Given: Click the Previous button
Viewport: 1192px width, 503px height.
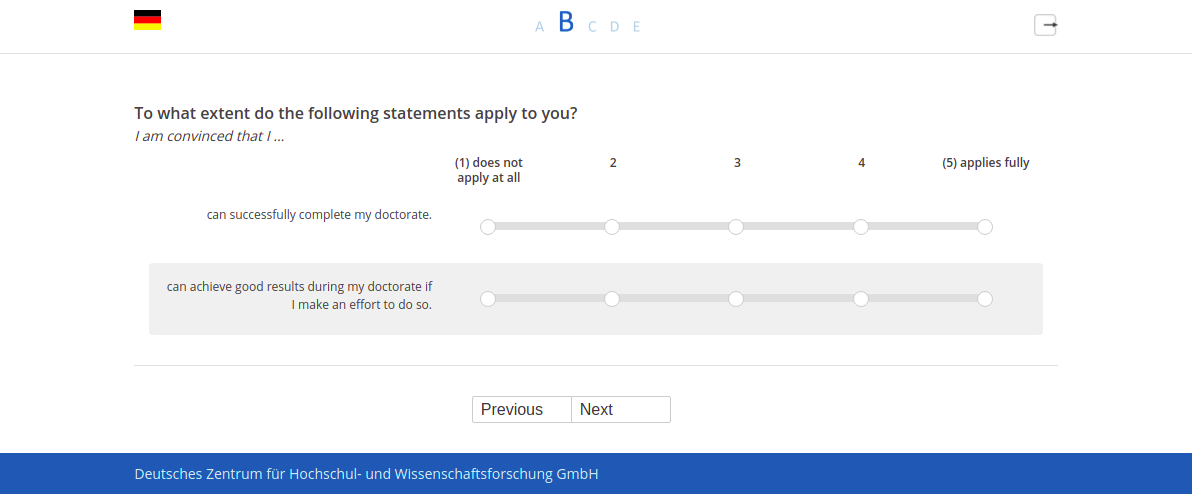Looking at the screenshot, I should 522,410.
